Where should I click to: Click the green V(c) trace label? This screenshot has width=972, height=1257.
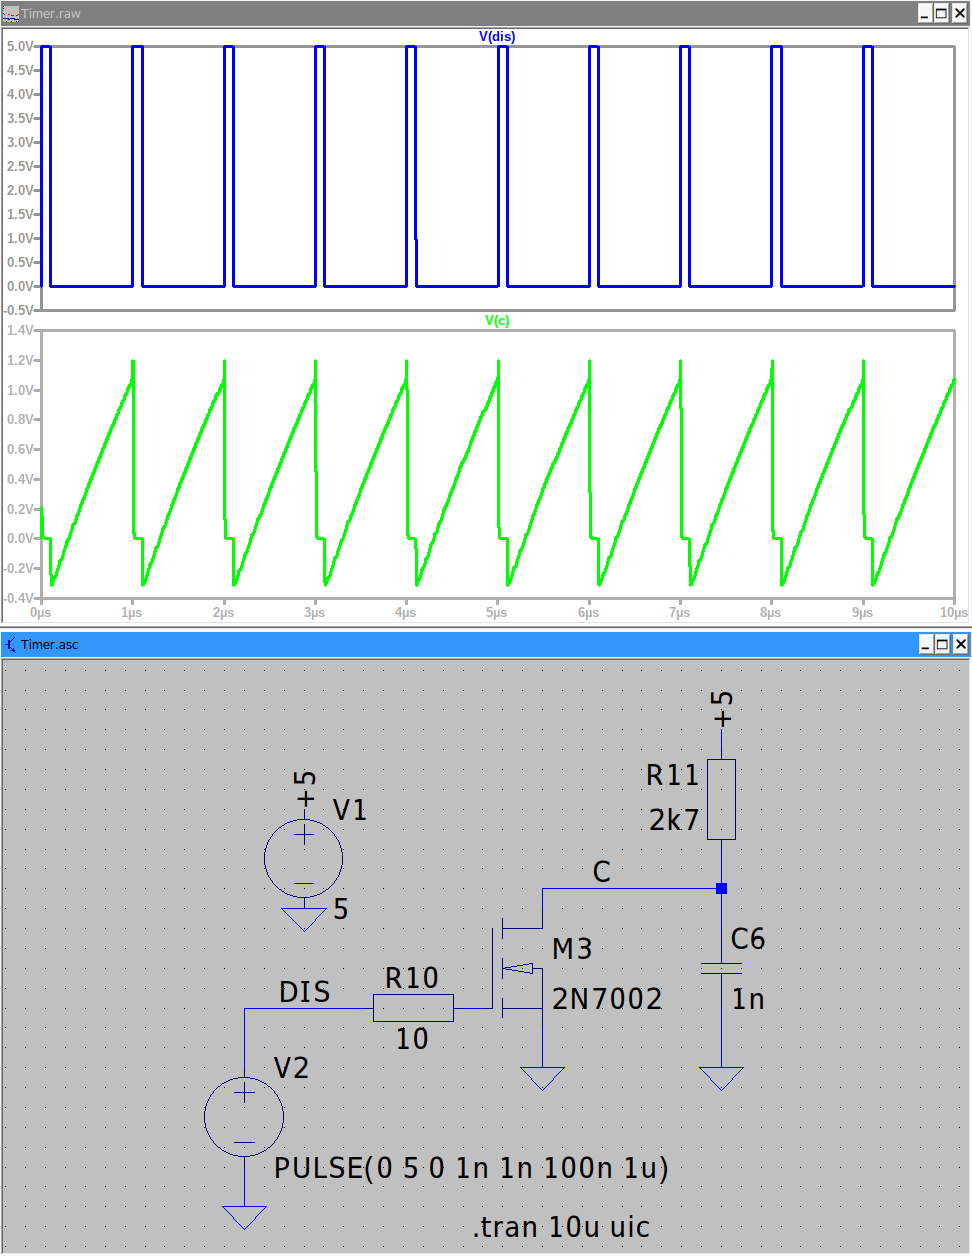click(x=497, y=321)
